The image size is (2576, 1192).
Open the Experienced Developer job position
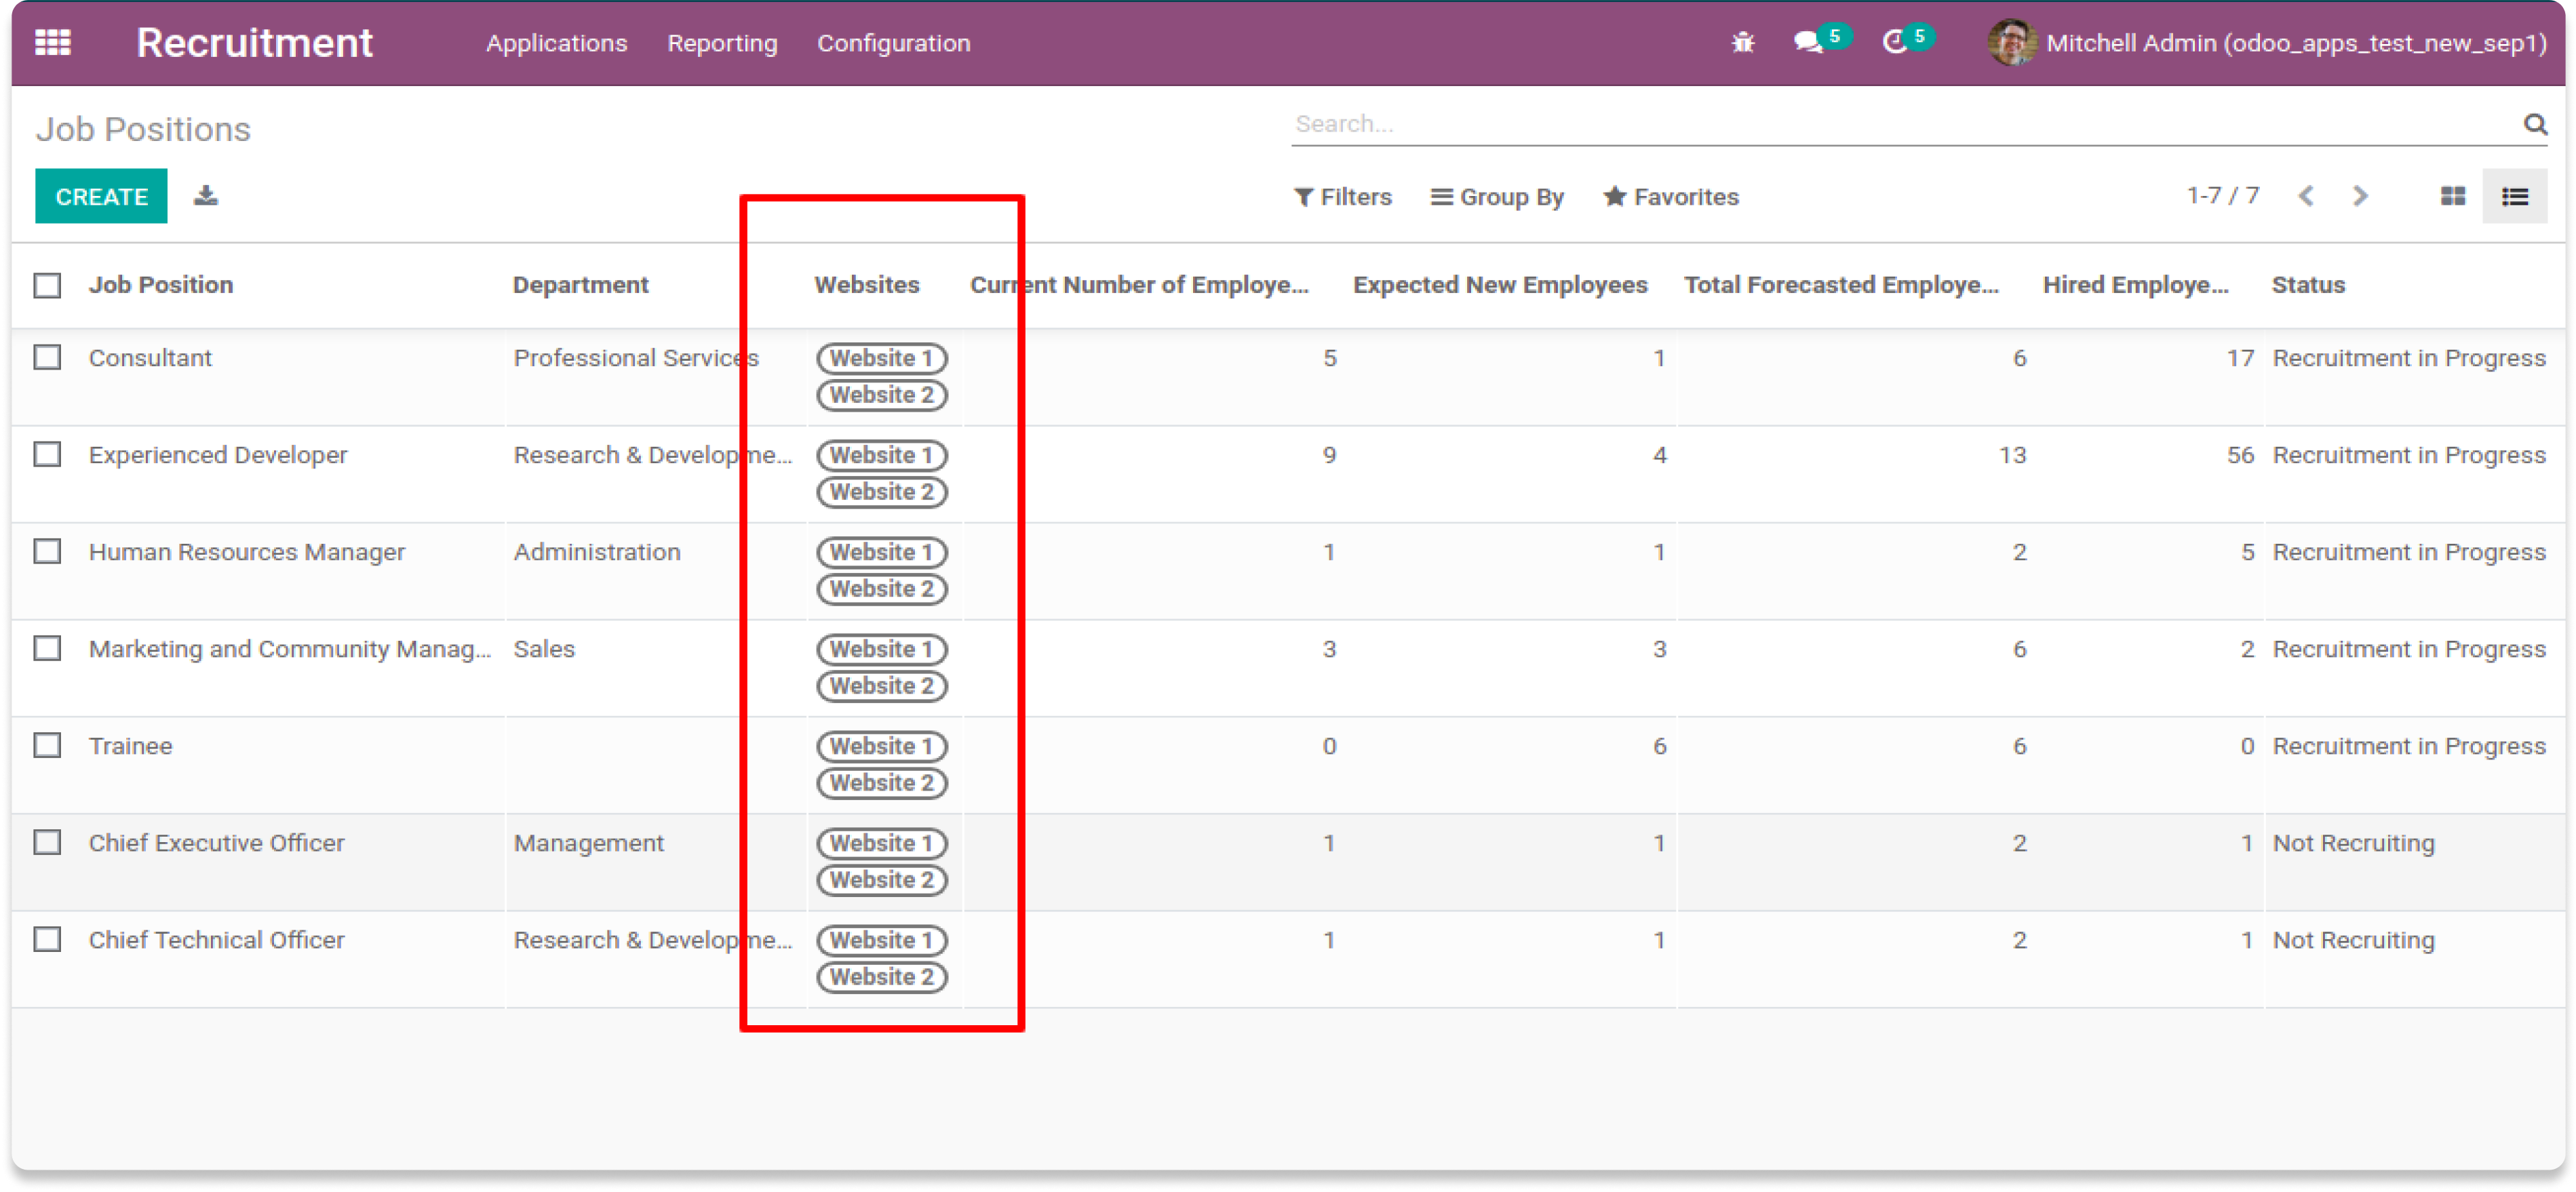218,455
